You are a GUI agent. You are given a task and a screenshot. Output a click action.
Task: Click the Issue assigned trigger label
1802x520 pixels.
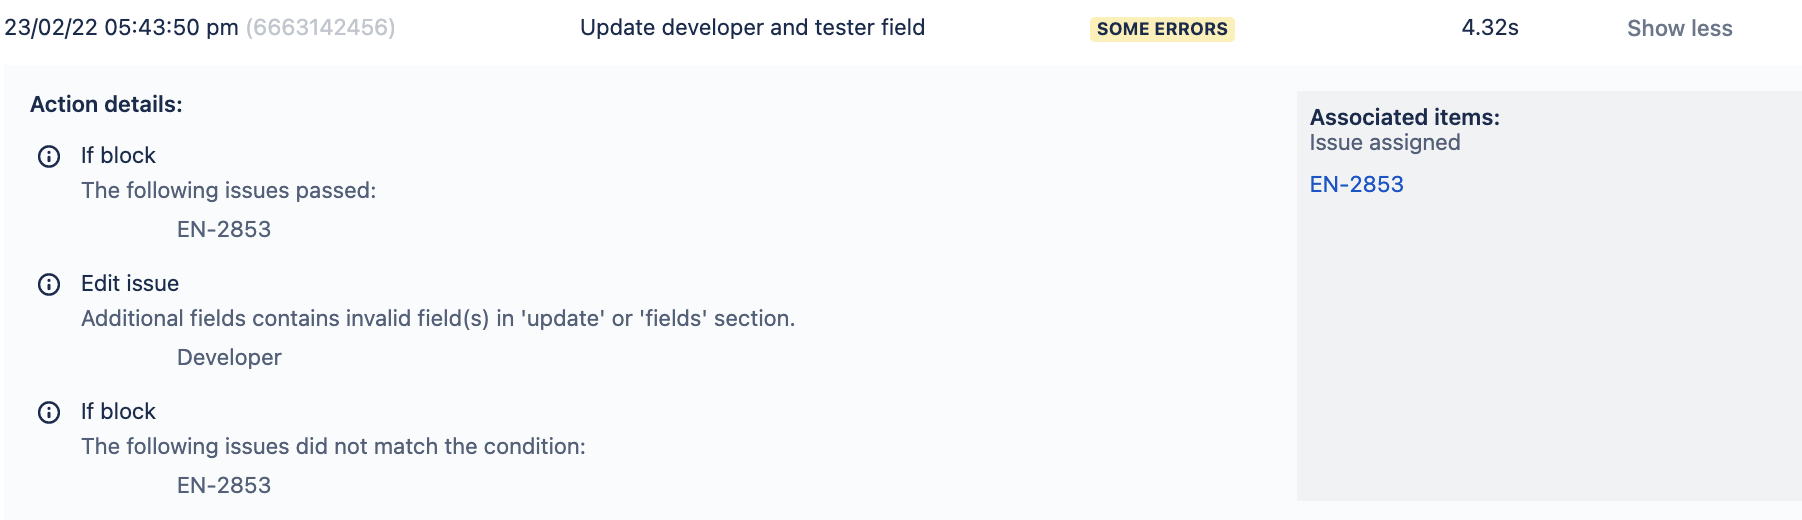[1385, 143]
